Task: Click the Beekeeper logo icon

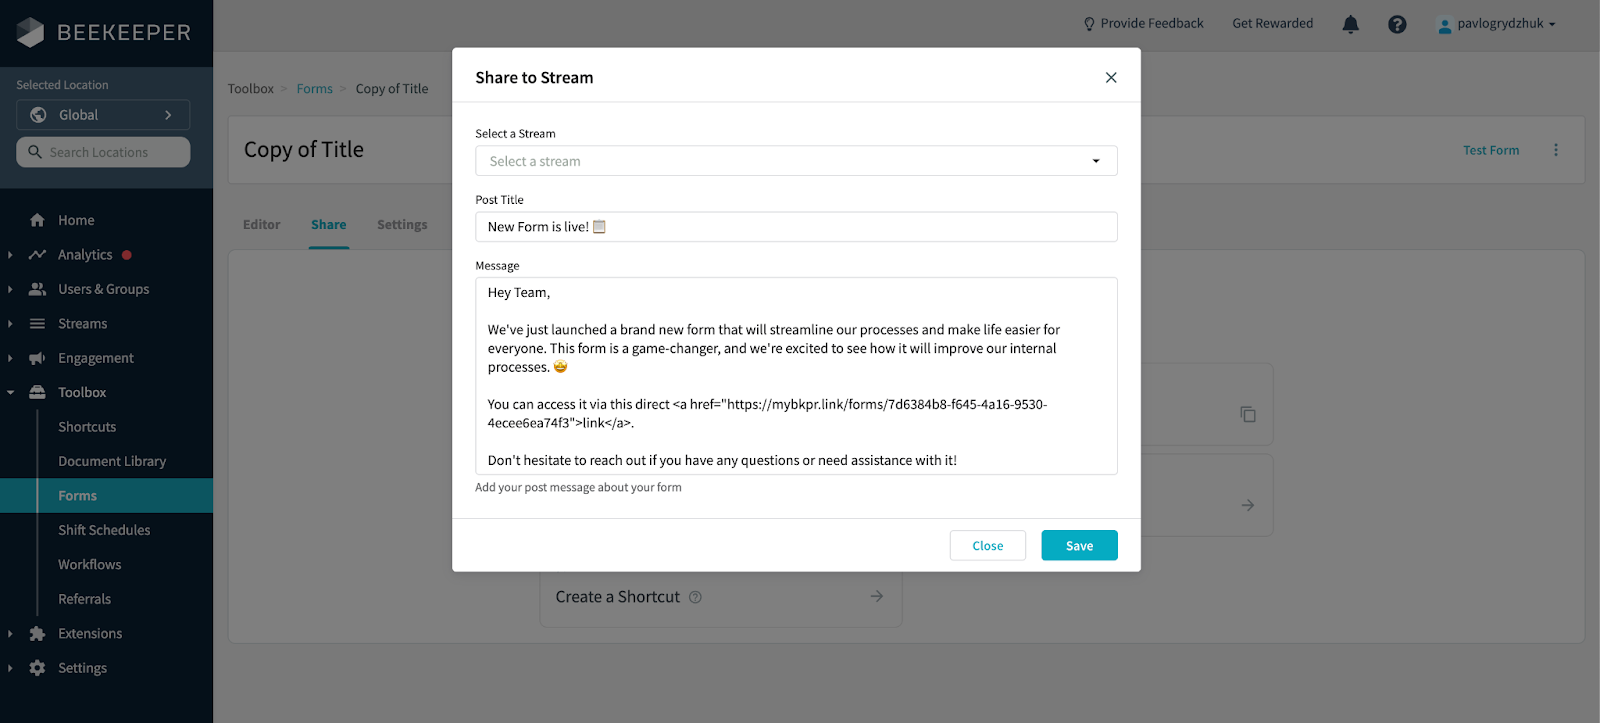Action: click(31, 32)
